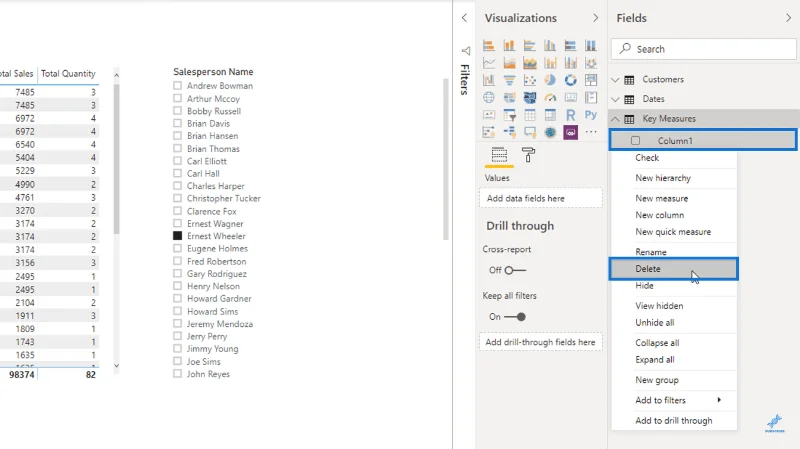Click the 98374 total sales value

point(21,375)
